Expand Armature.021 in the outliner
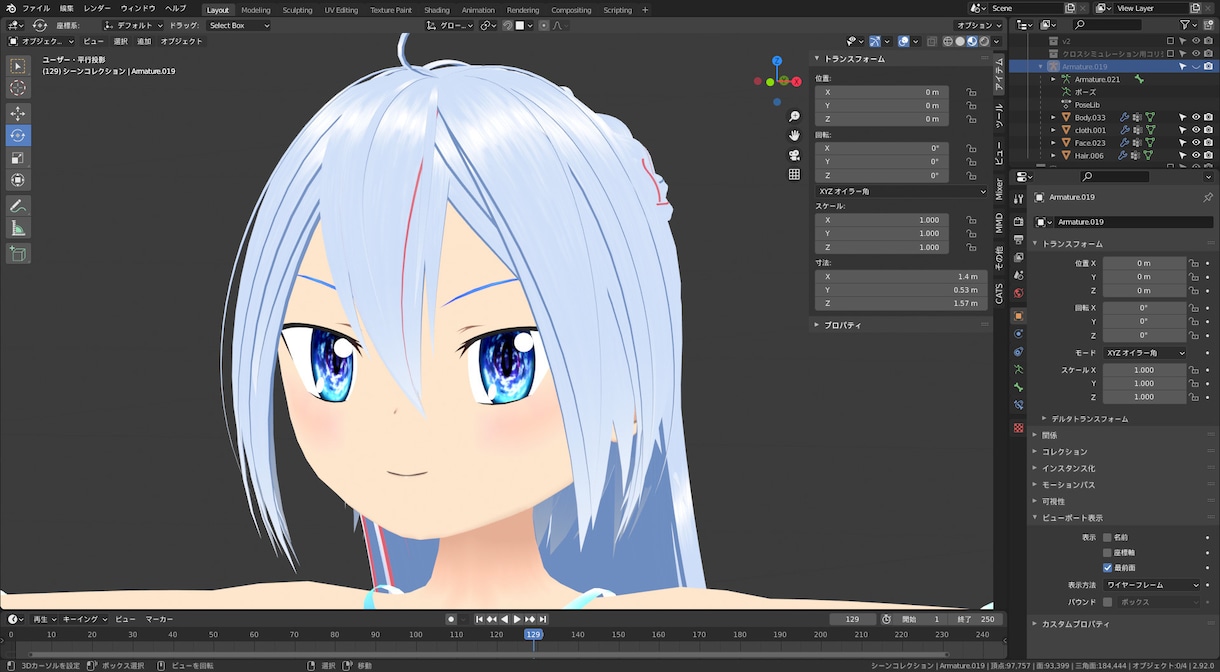 point(1055,79)
